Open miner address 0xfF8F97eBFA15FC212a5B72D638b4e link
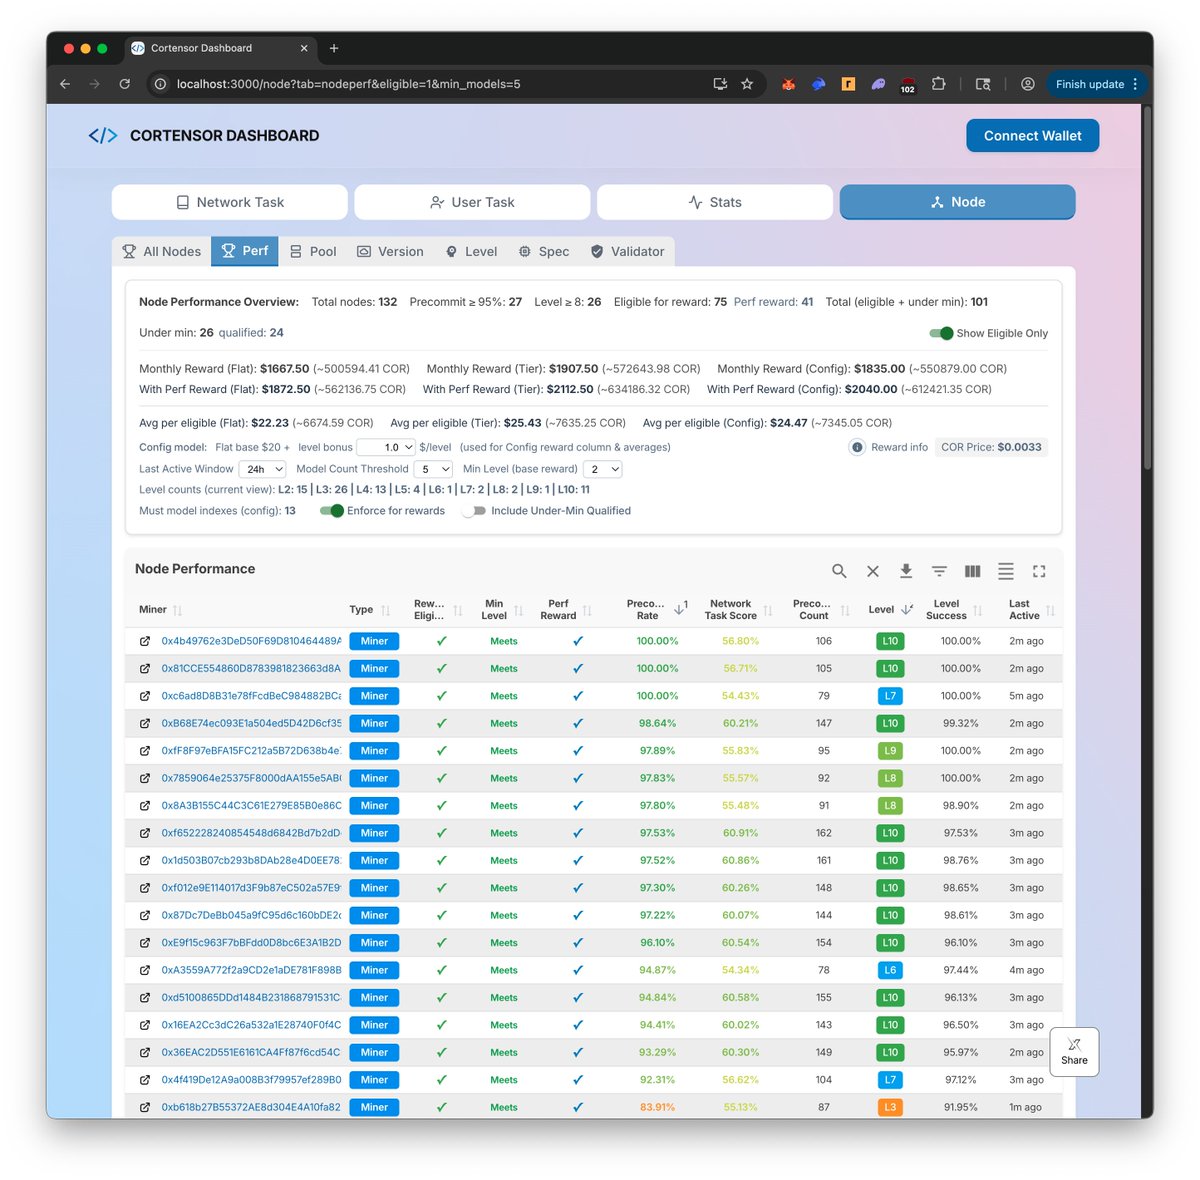 click(251, 751)
